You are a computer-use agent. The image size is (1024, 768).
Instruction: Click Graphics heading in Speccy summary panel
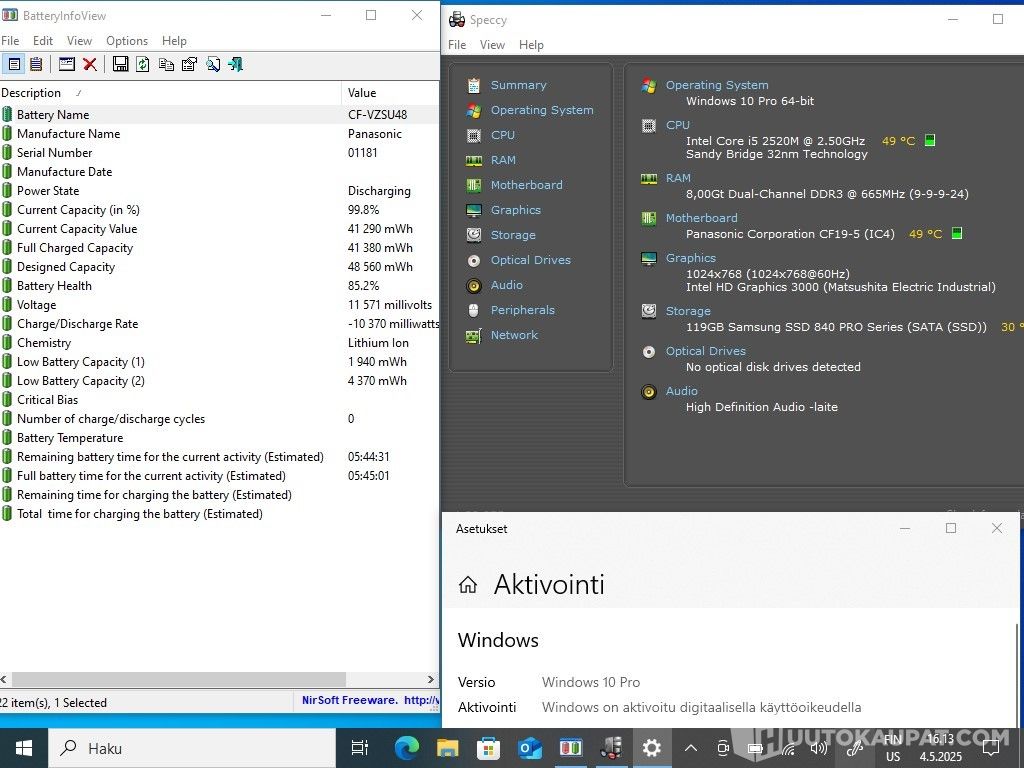(690, 258)
